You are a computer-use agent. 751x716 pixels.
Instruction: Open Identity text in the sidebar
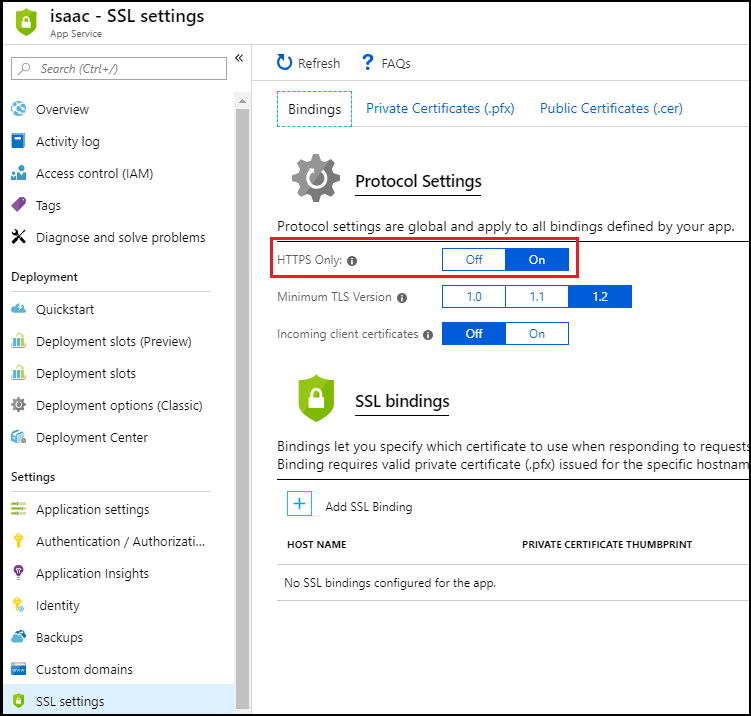pyautogui.click(x=57, y=605)
